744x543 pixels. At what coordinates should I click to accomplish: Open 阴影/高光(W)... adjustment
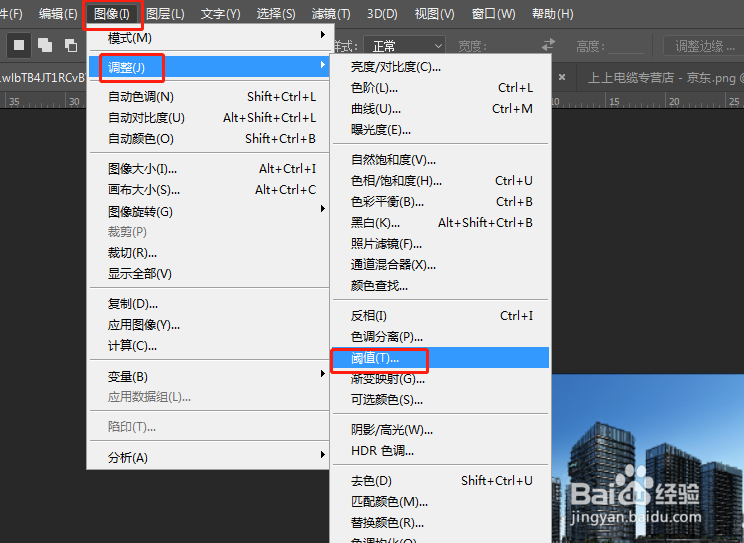pyautogui.click(x=440, y=430)
